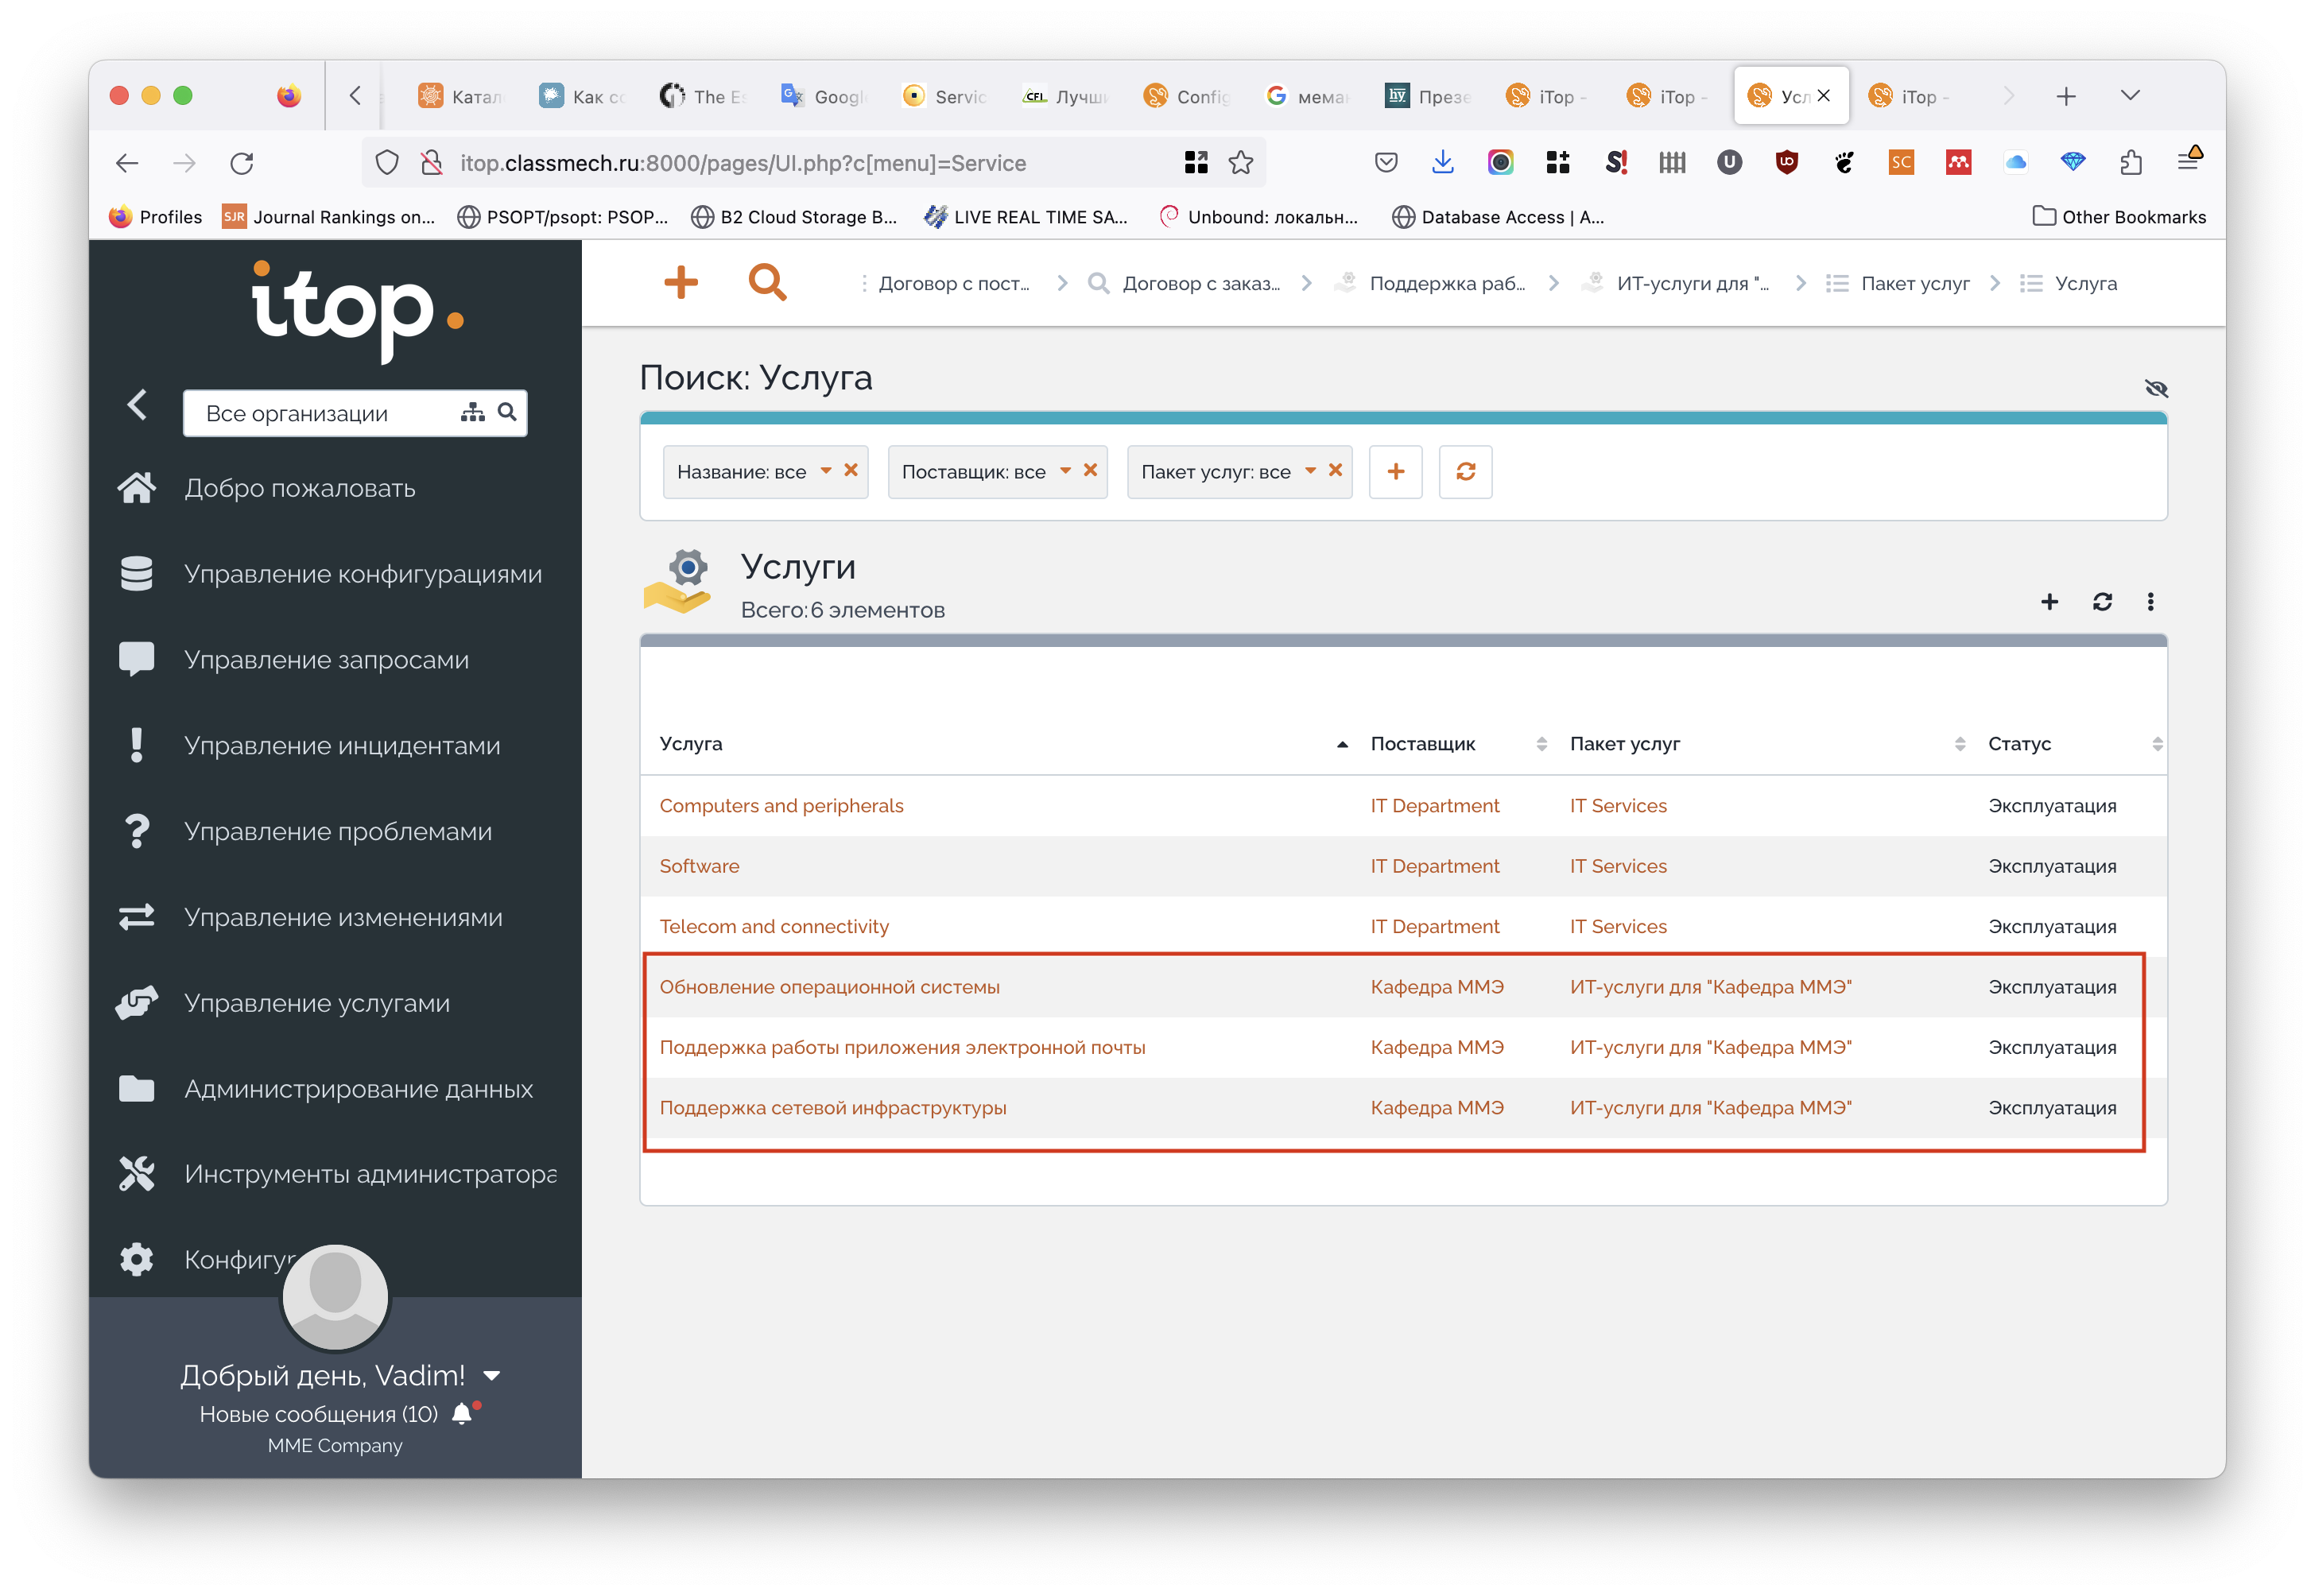Open organization tree icon in organization filter
This screenshot has height=1596, width=2315.
pos(472,412)
